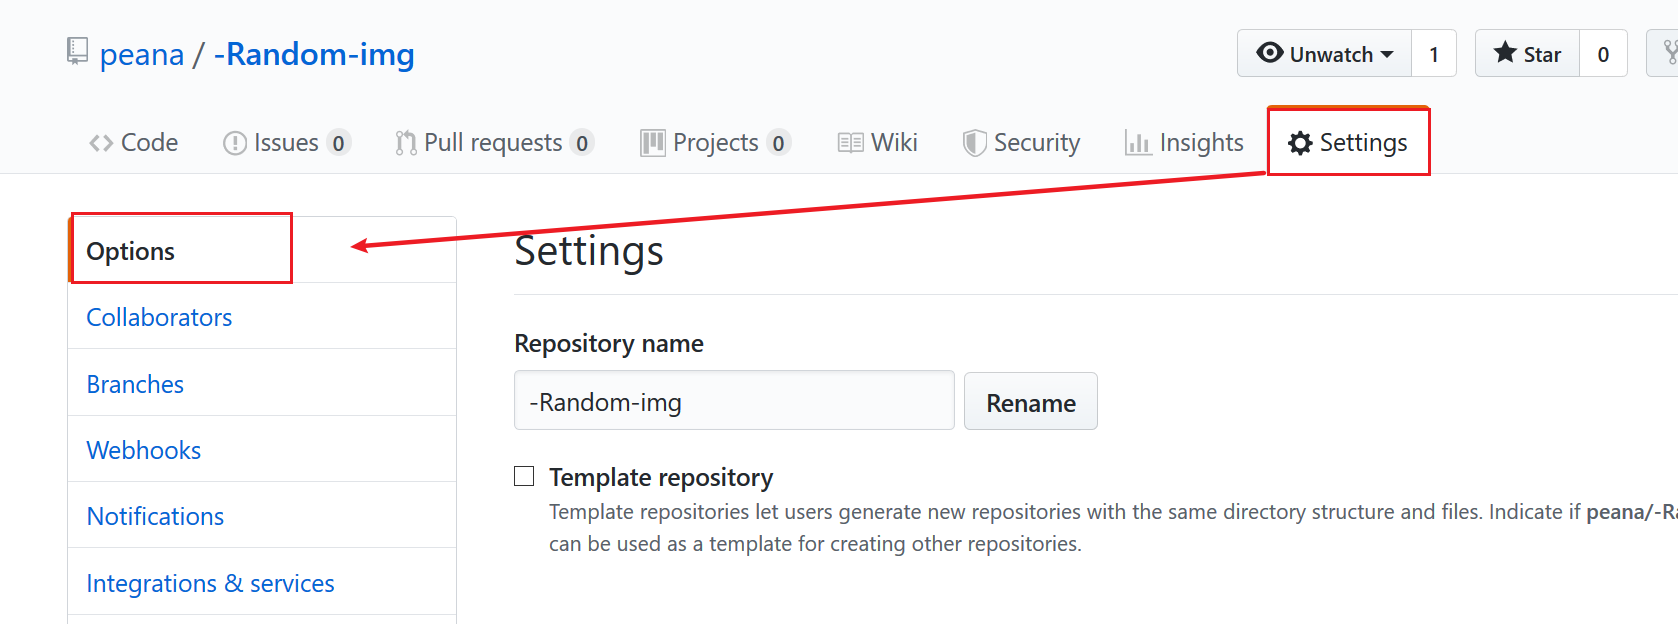The width and height of the screenshot is (1678, 624).
Task: Select Options in the settings sidebar
Action: click(262, 250)
